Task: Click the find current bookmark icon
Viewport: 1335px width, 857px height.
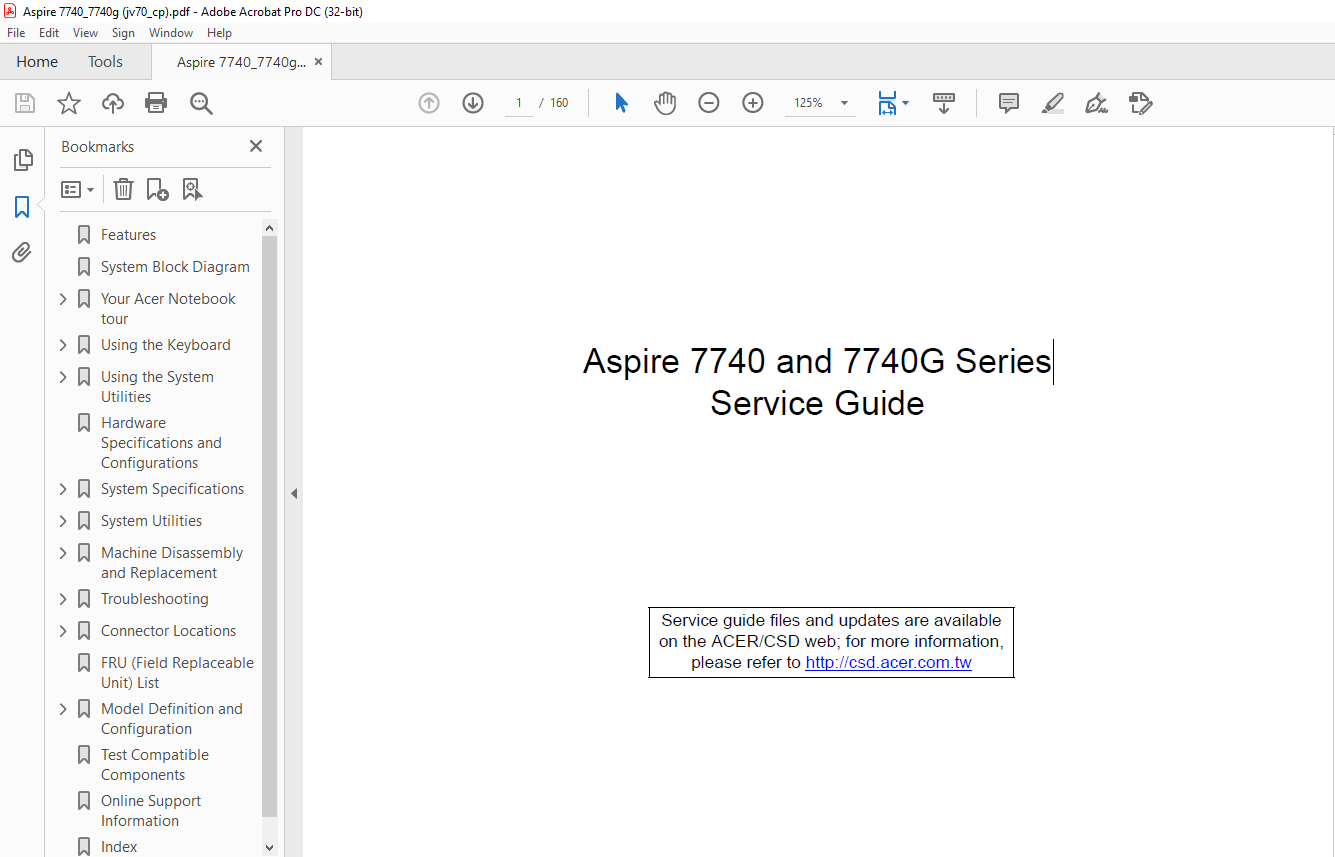Action: tap(192, 189)
